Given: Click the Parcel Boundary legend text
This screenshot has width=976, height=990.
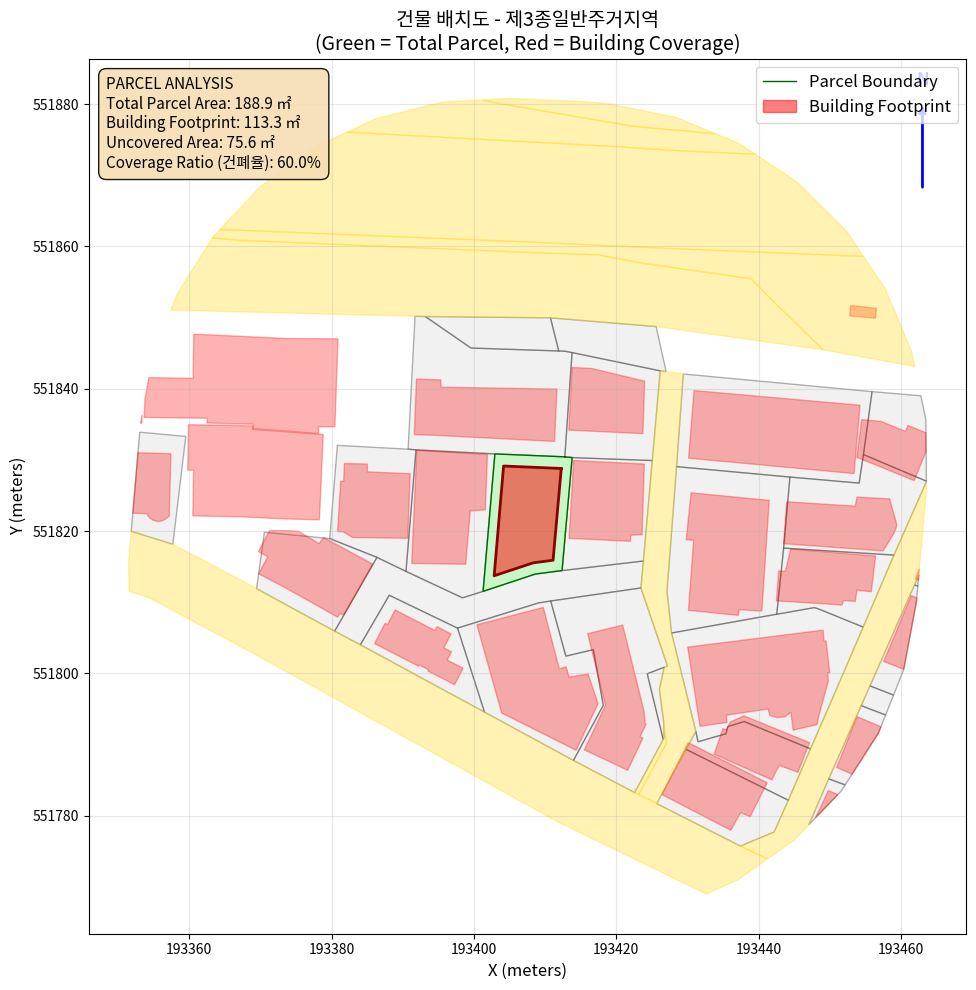Looking at the screenshot, I should [x=873, y=82].
